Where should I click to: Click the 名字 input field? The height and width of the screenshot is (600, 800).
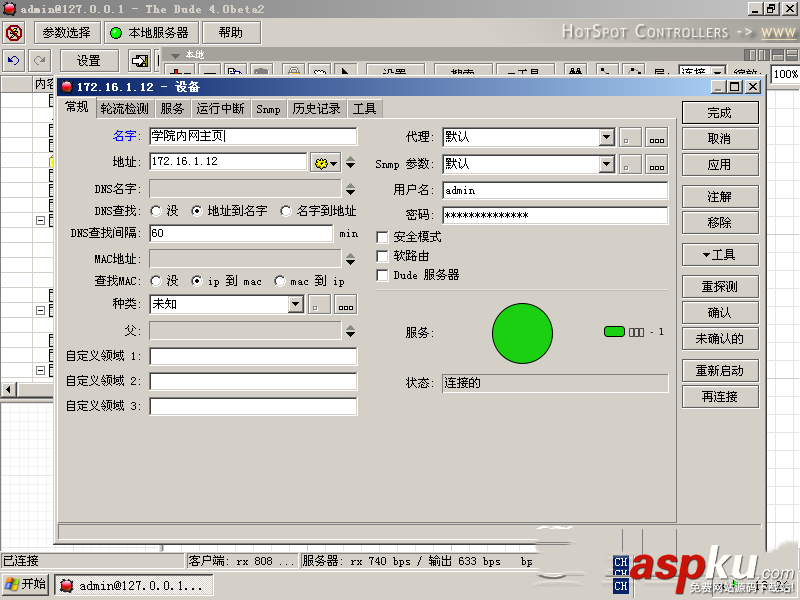point(253,136)
